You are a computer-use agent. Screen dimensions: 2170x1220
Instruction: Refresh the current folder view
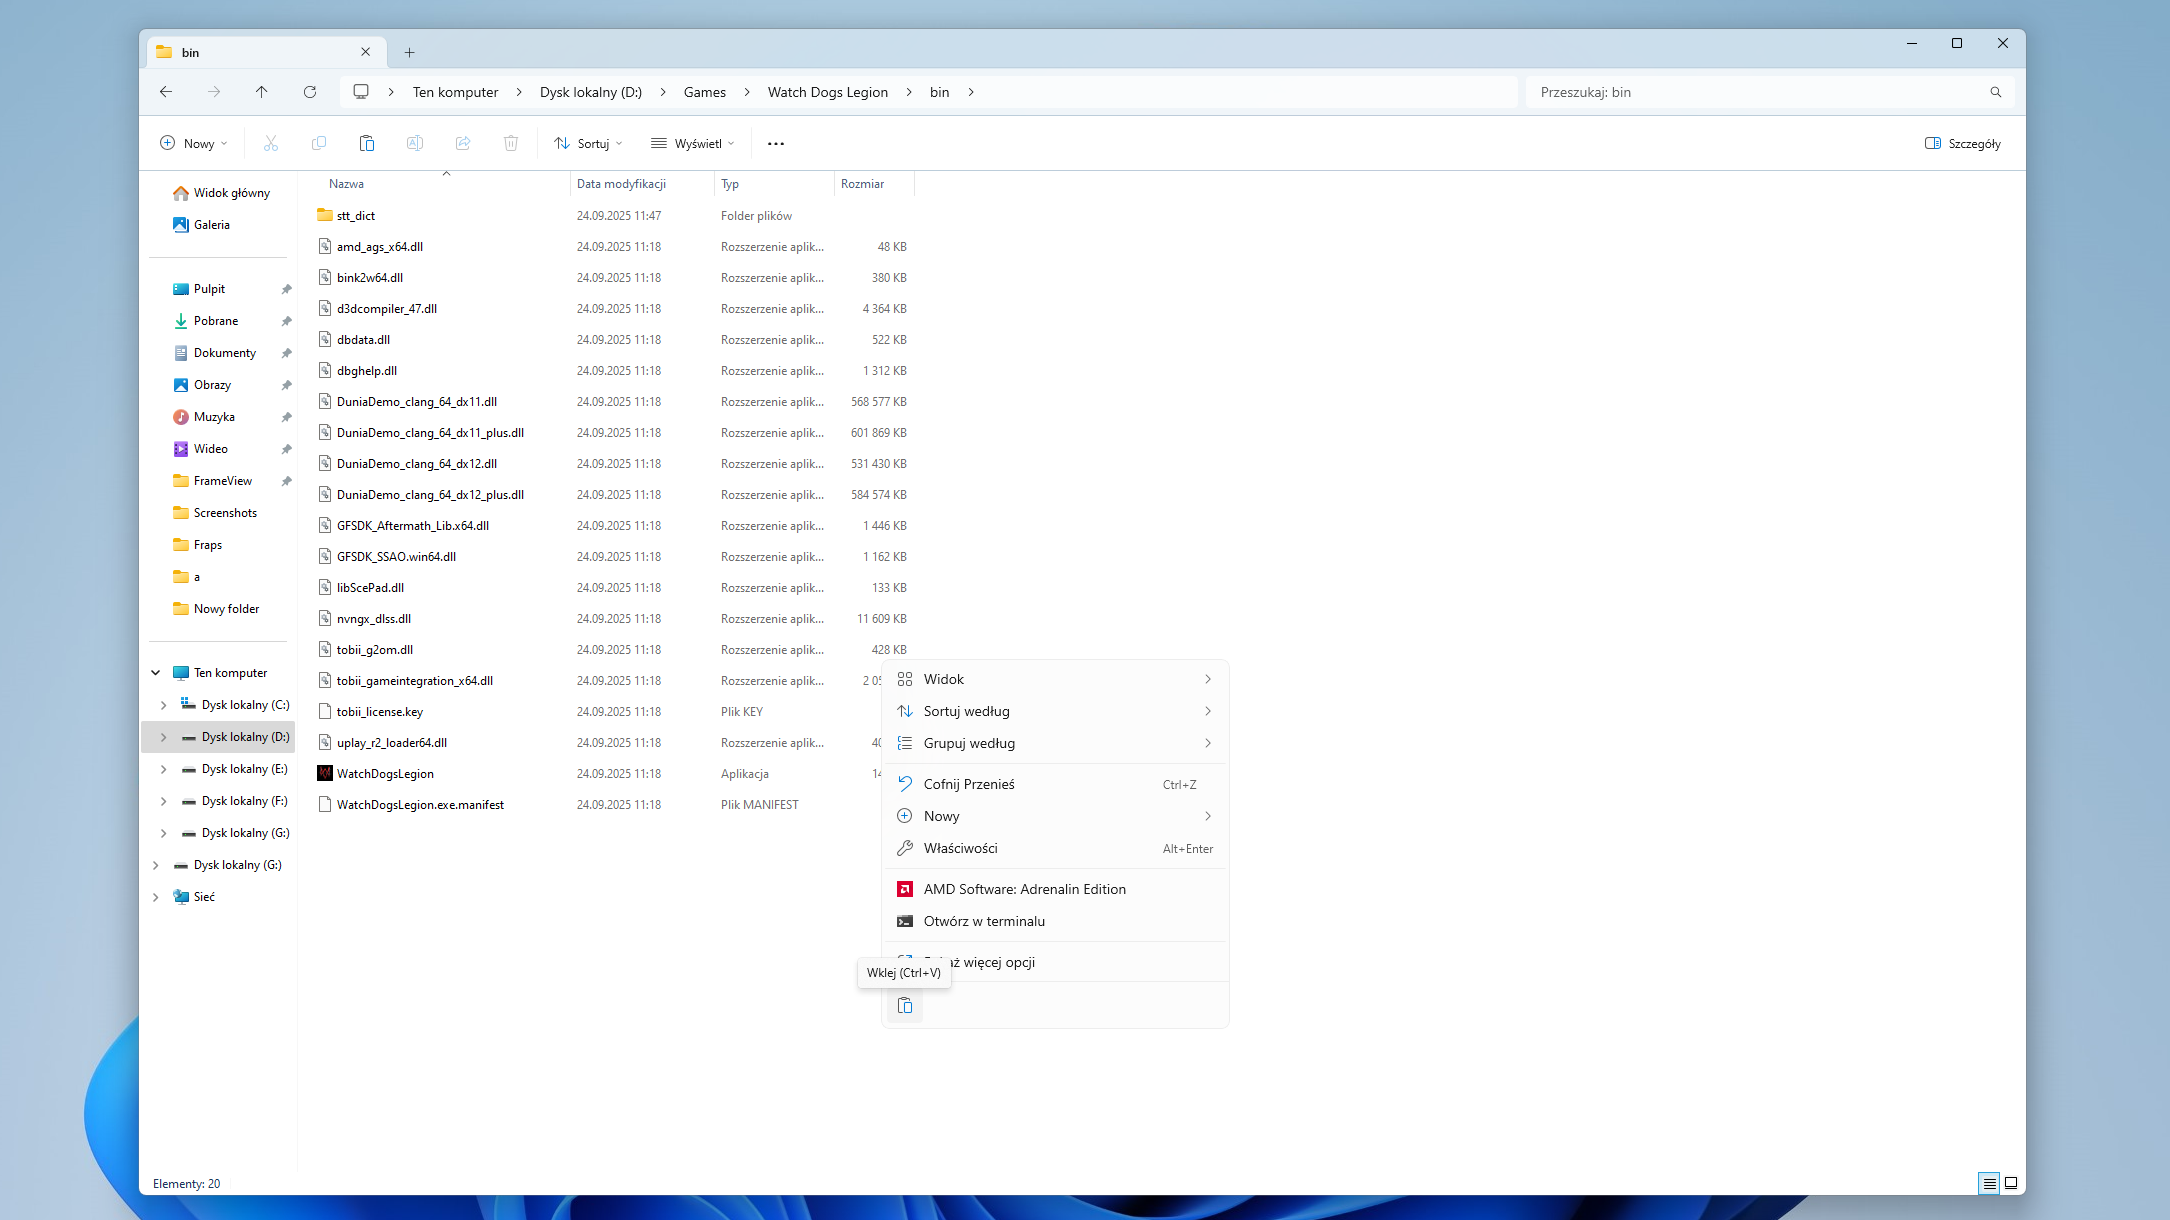[x=310, y=92]
